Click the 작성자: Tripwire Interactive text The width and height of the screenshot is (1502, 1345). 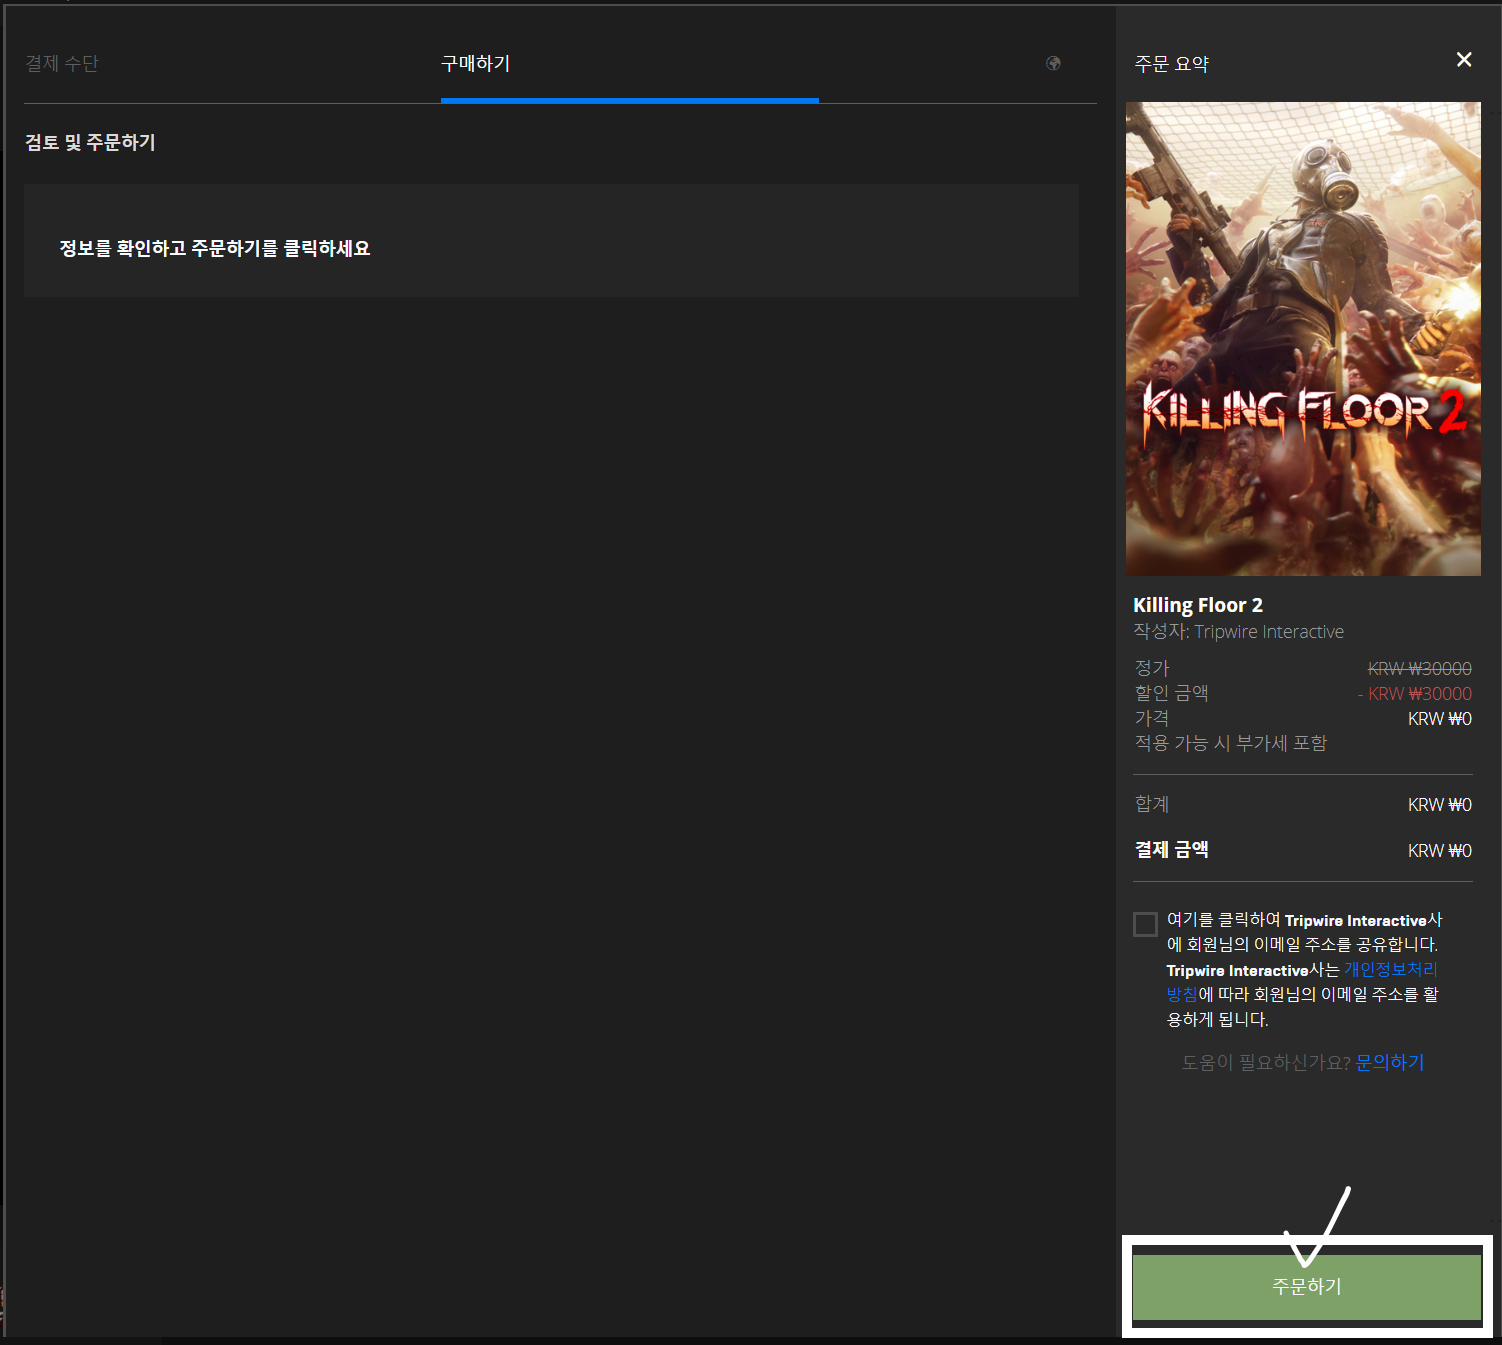coord(1238,632)
